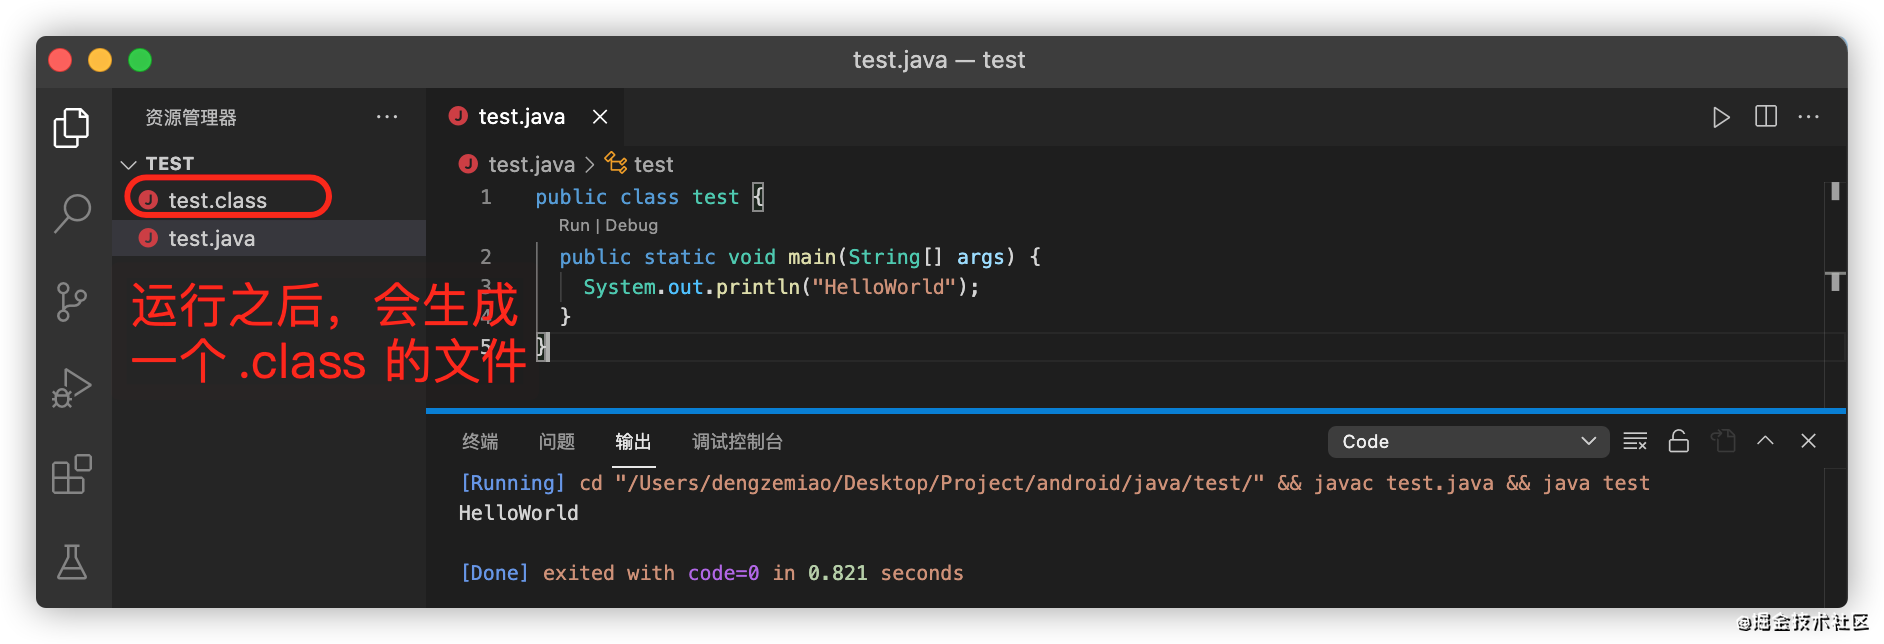The height and width of the screenshot is (644, 1884).
Task: Split the editor to the right
Action: [1766, 117]
